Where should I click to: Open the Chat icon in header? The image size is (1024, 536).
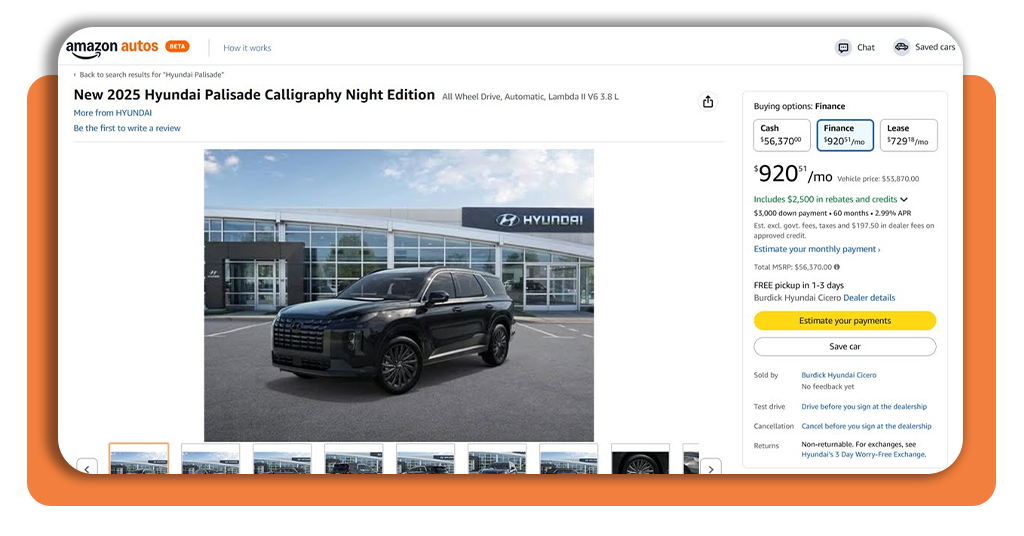[x=844, y=48]
